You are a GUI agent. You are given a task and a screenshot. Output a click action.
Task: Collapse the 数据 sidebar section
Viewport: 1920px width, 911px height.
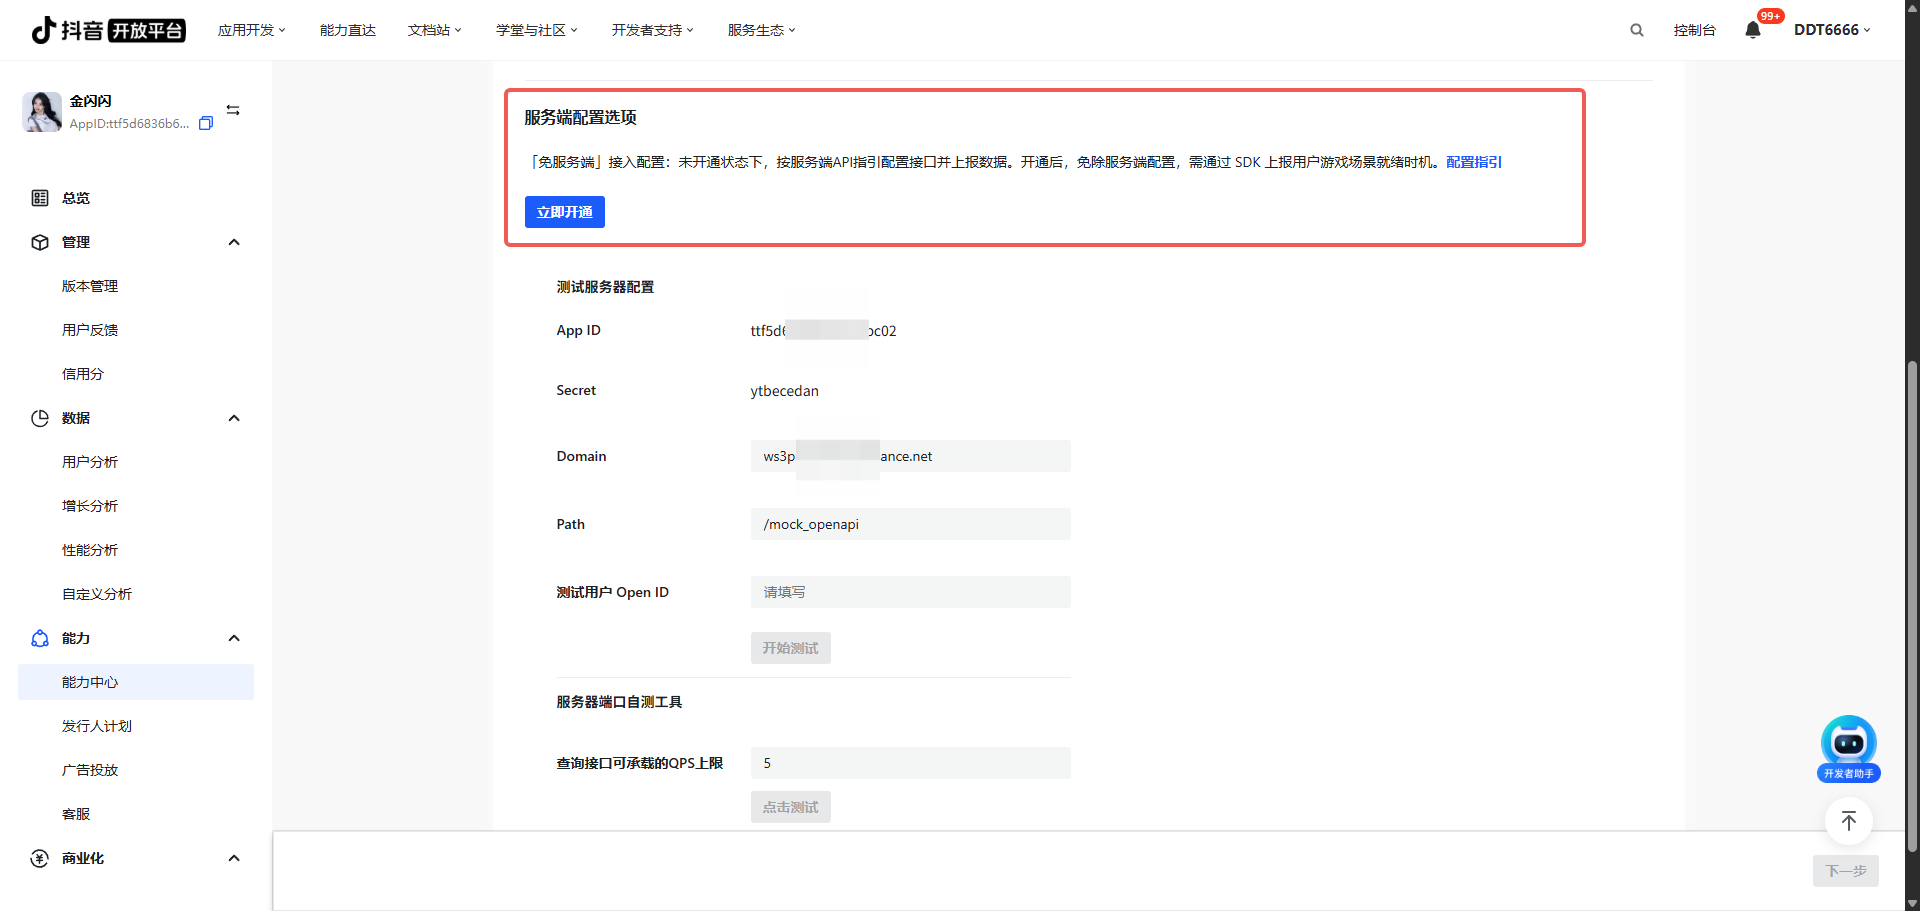coord(234,418)
